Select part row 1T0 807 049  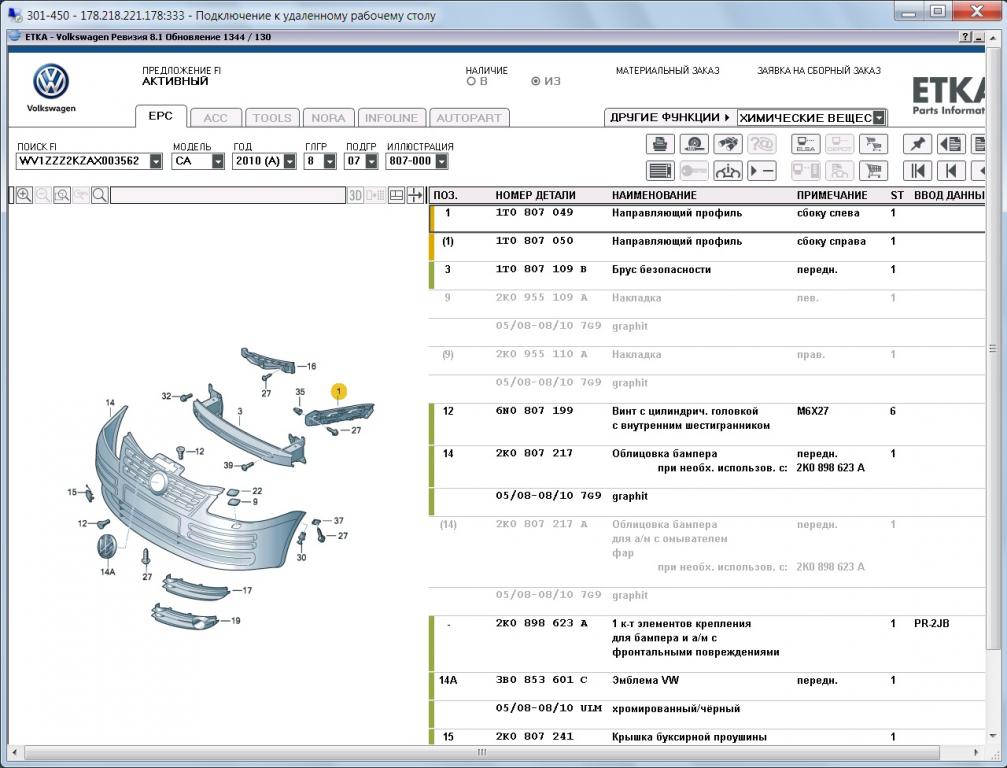tap(706, 218)
